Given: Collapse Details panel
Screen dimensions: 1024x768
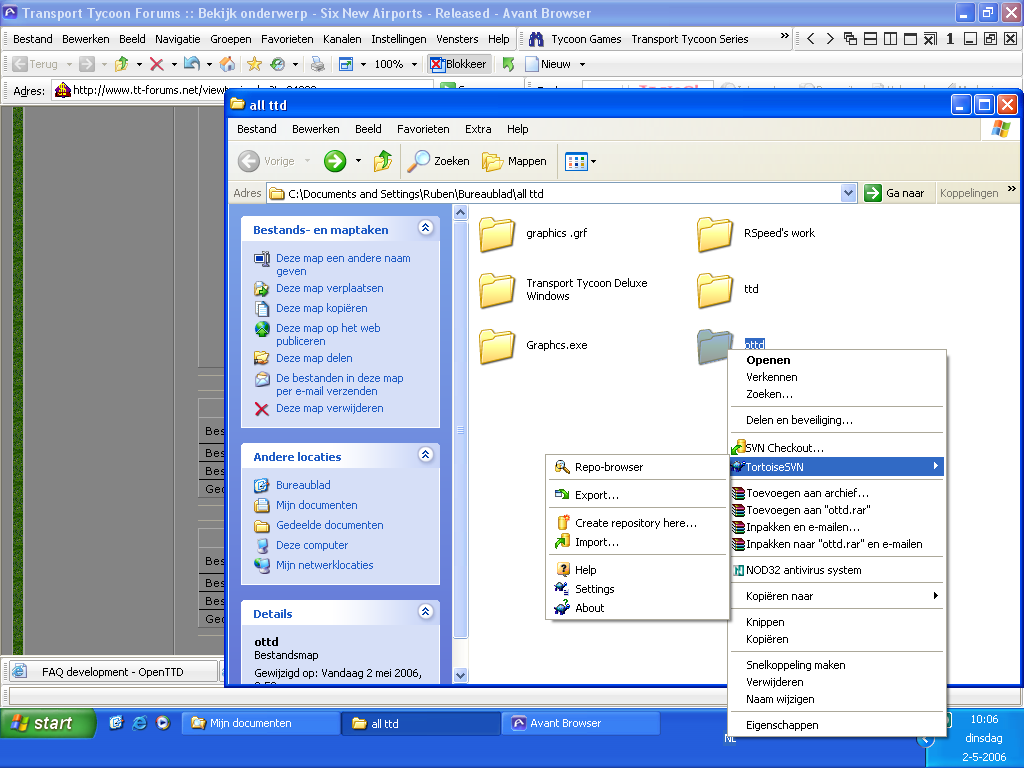Looking at the screenshot, I should point(426,612).
